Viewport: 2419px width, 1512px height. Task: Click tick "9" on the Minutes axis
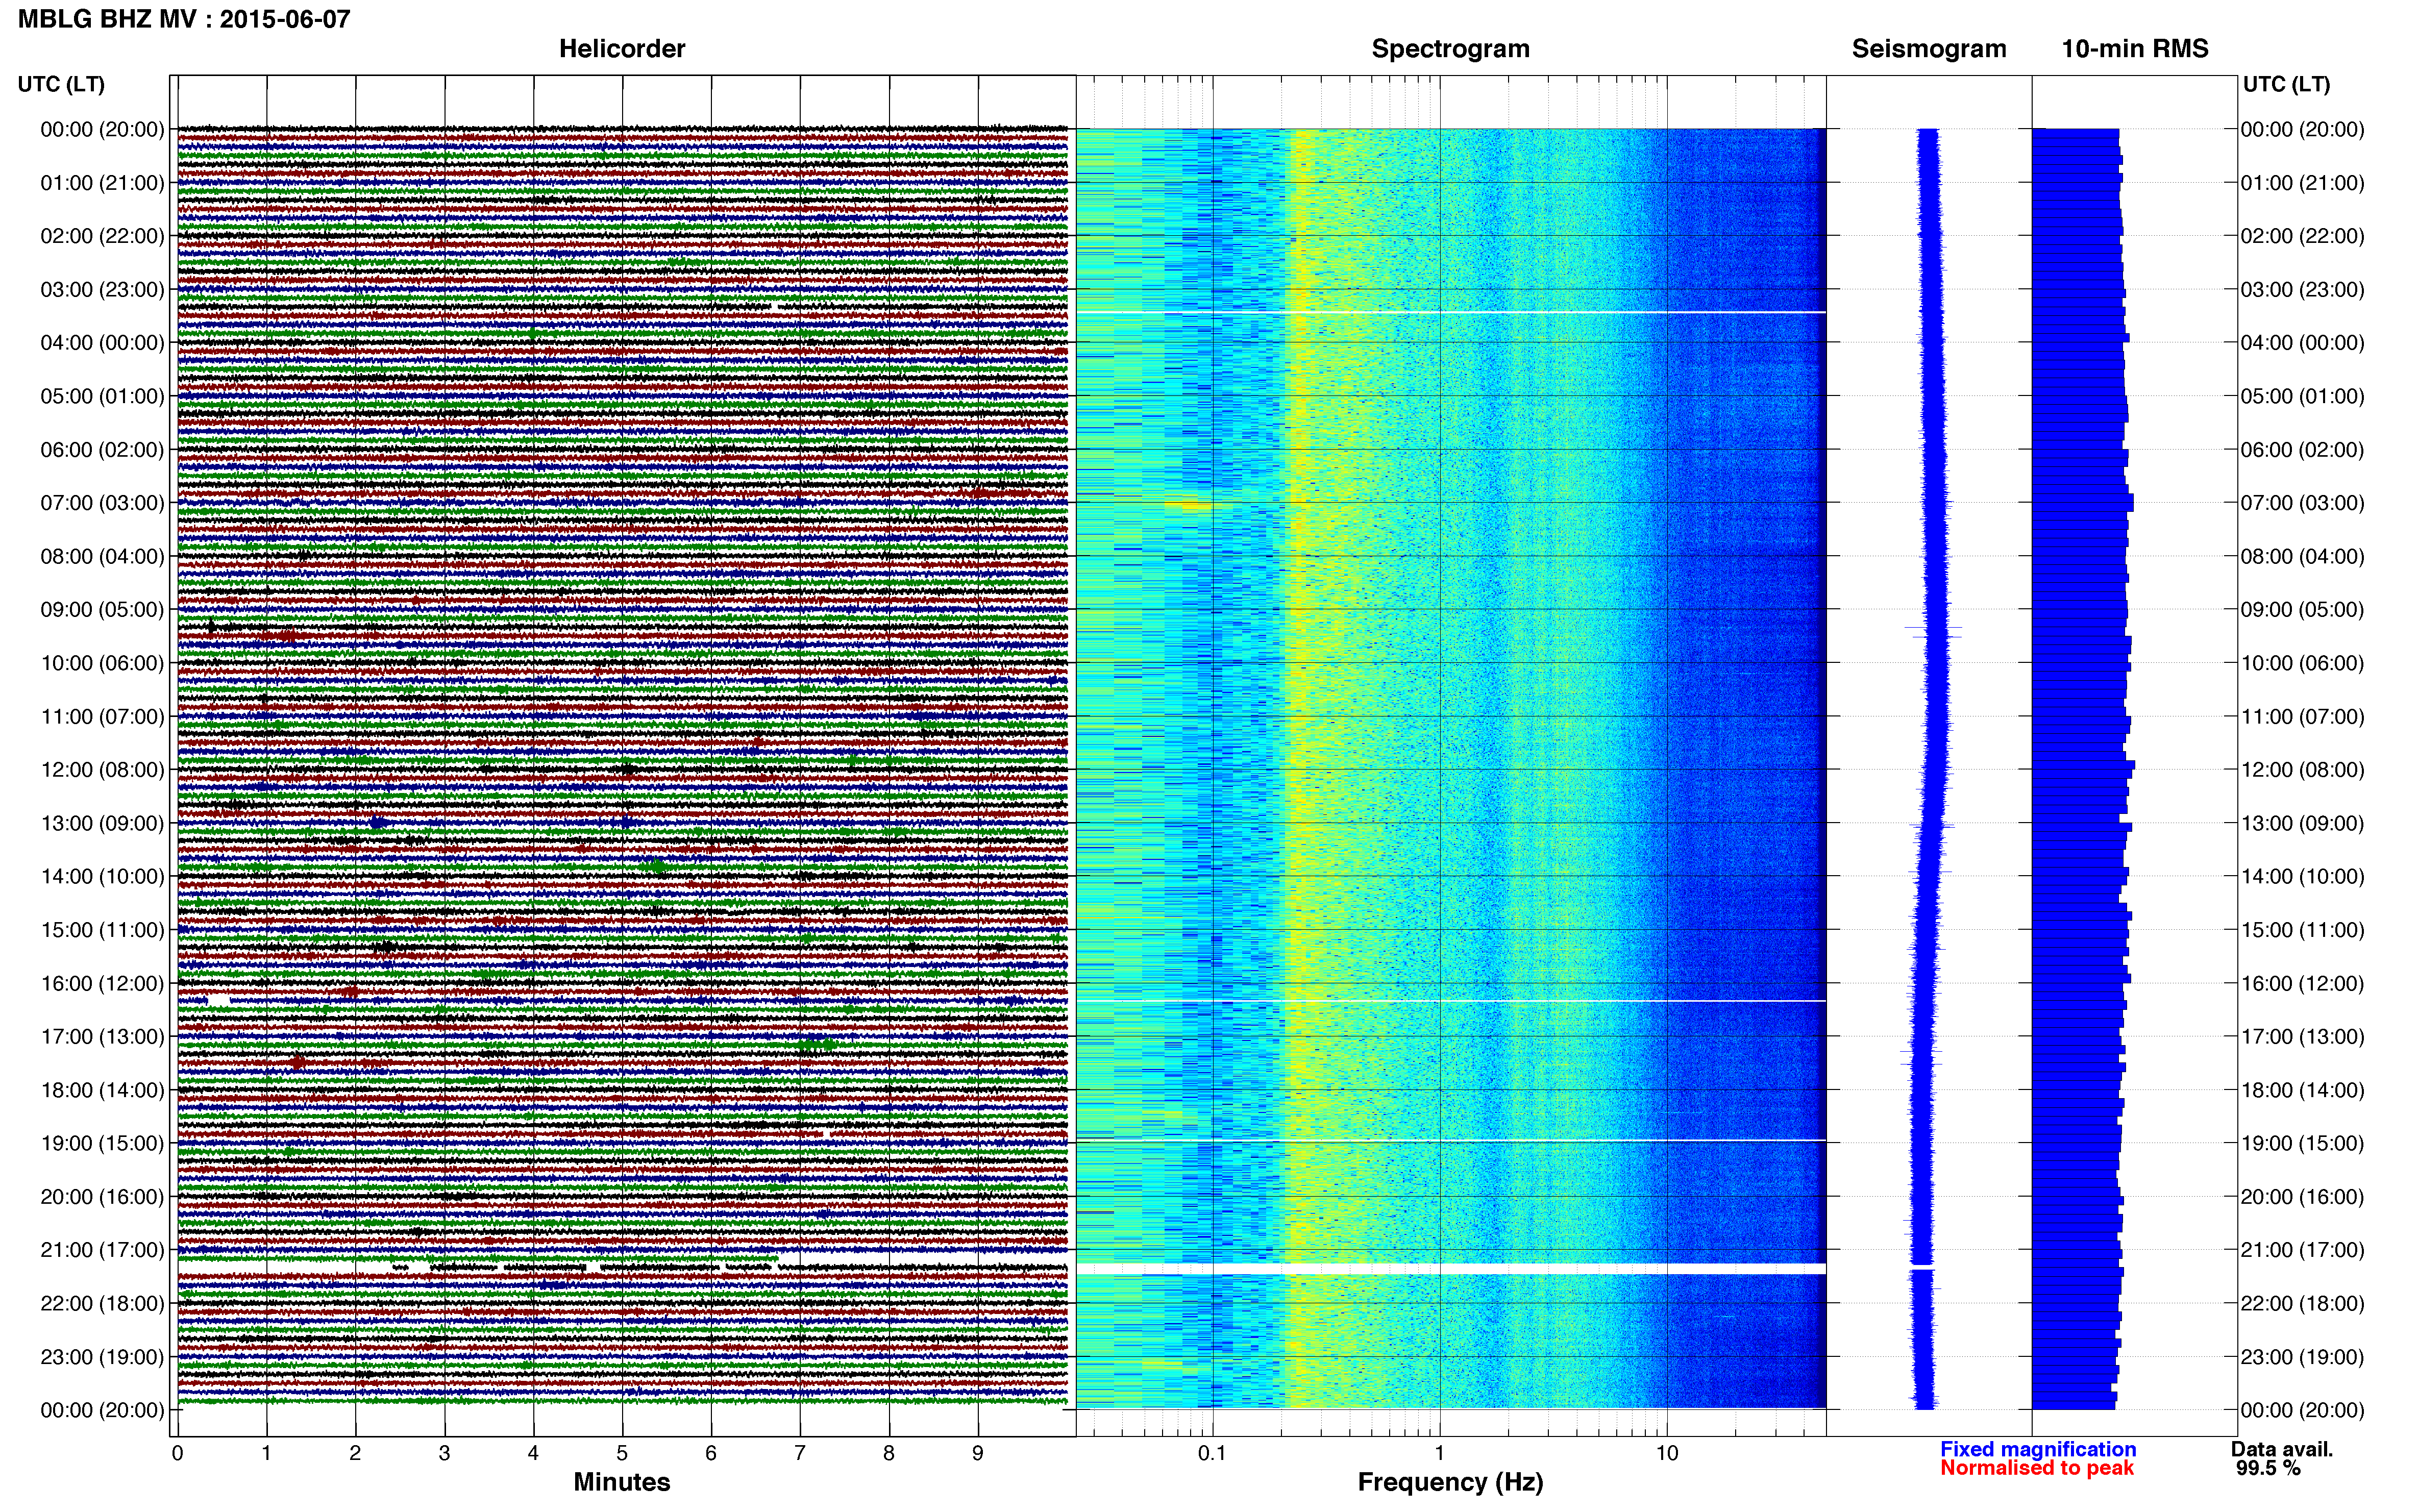coord(978,1453)
